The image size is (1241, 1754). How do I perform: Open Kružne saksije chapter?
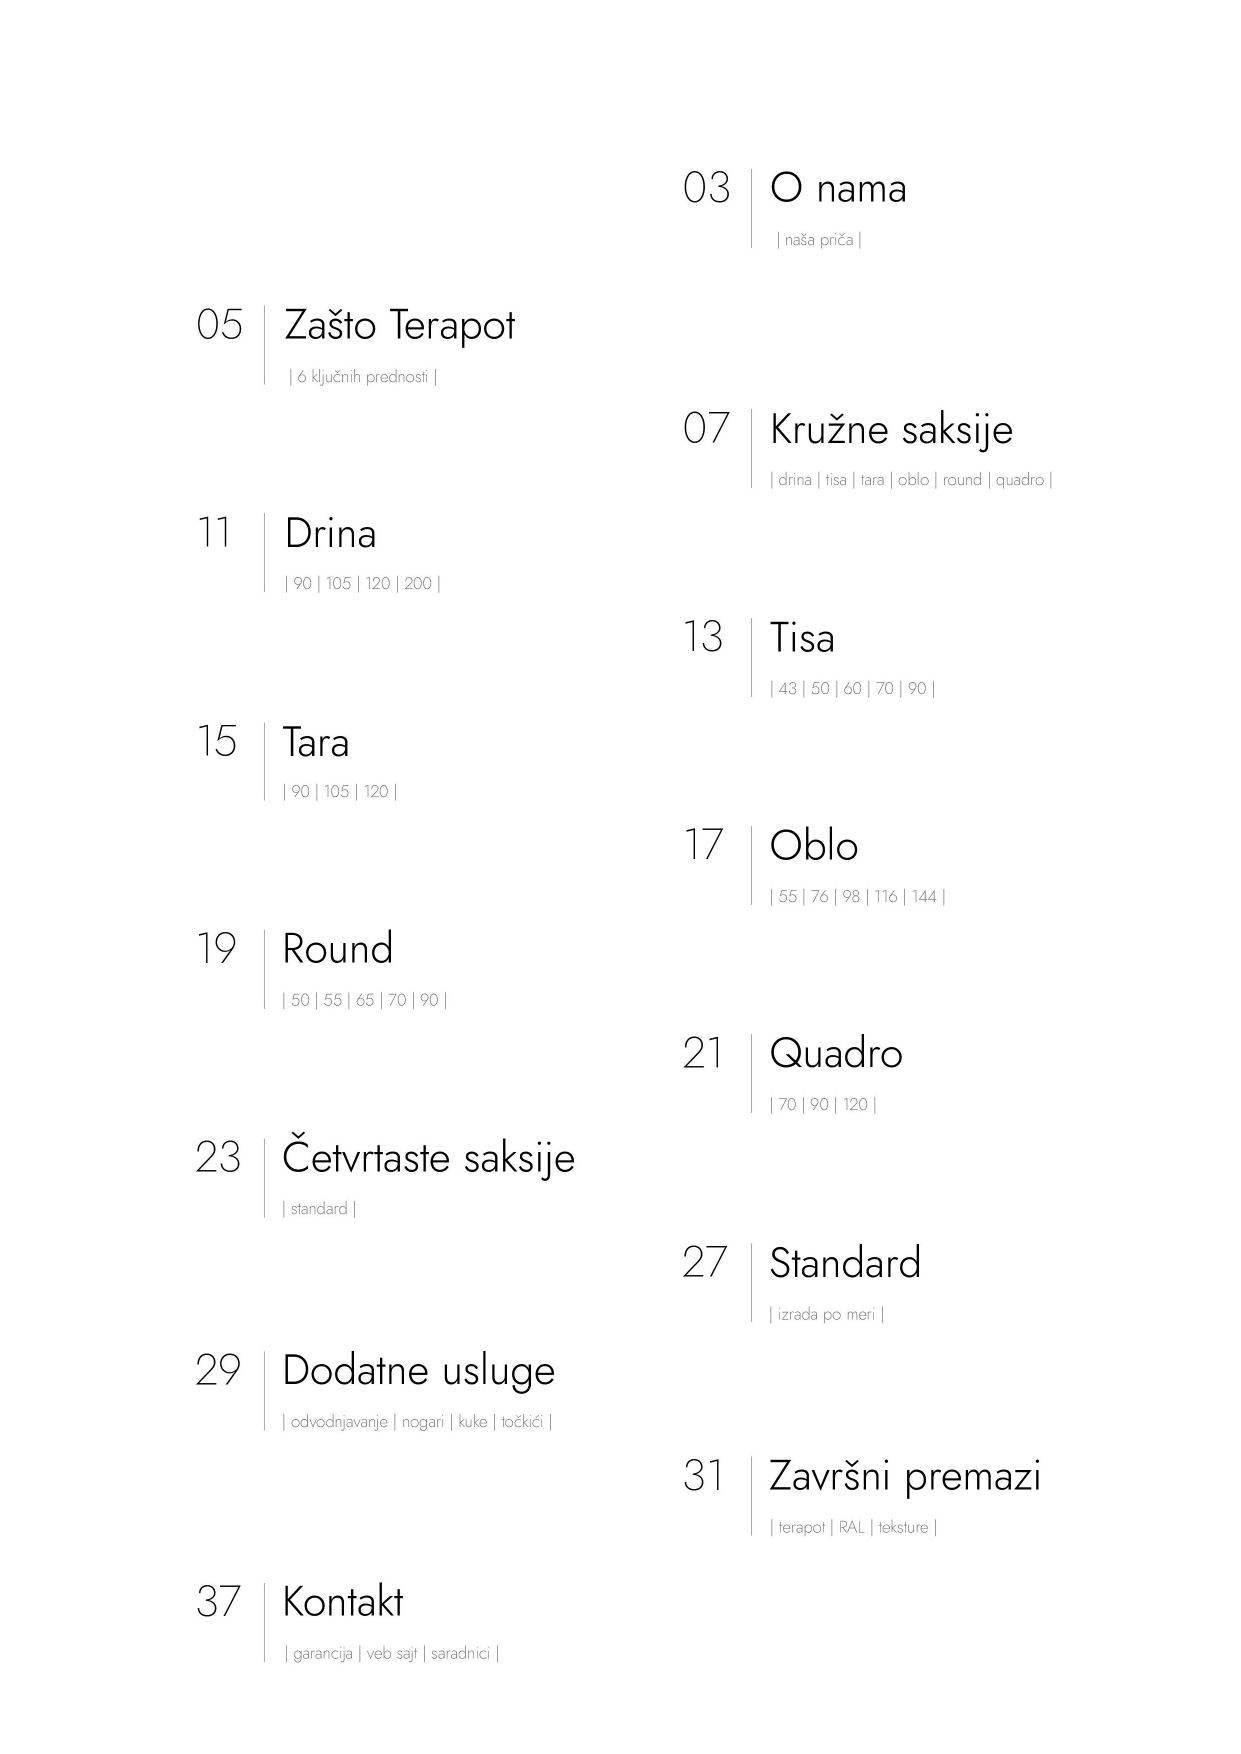click(891, 430)
